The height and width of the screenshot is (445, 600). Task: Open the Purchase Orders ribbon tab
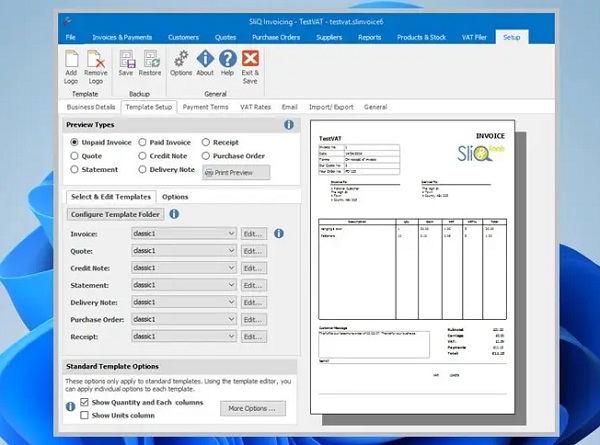pos(276,37)
